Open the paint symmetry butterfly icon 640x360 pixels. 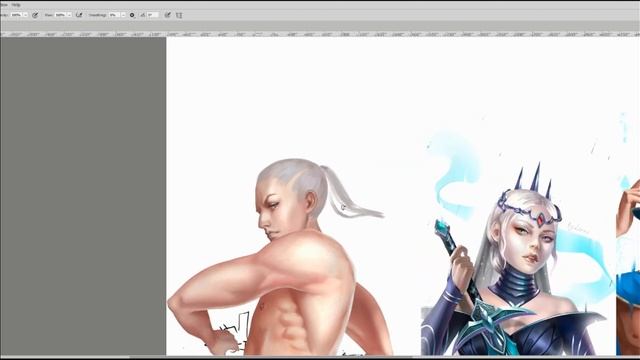pyautogui.click(x=179, y=15)
